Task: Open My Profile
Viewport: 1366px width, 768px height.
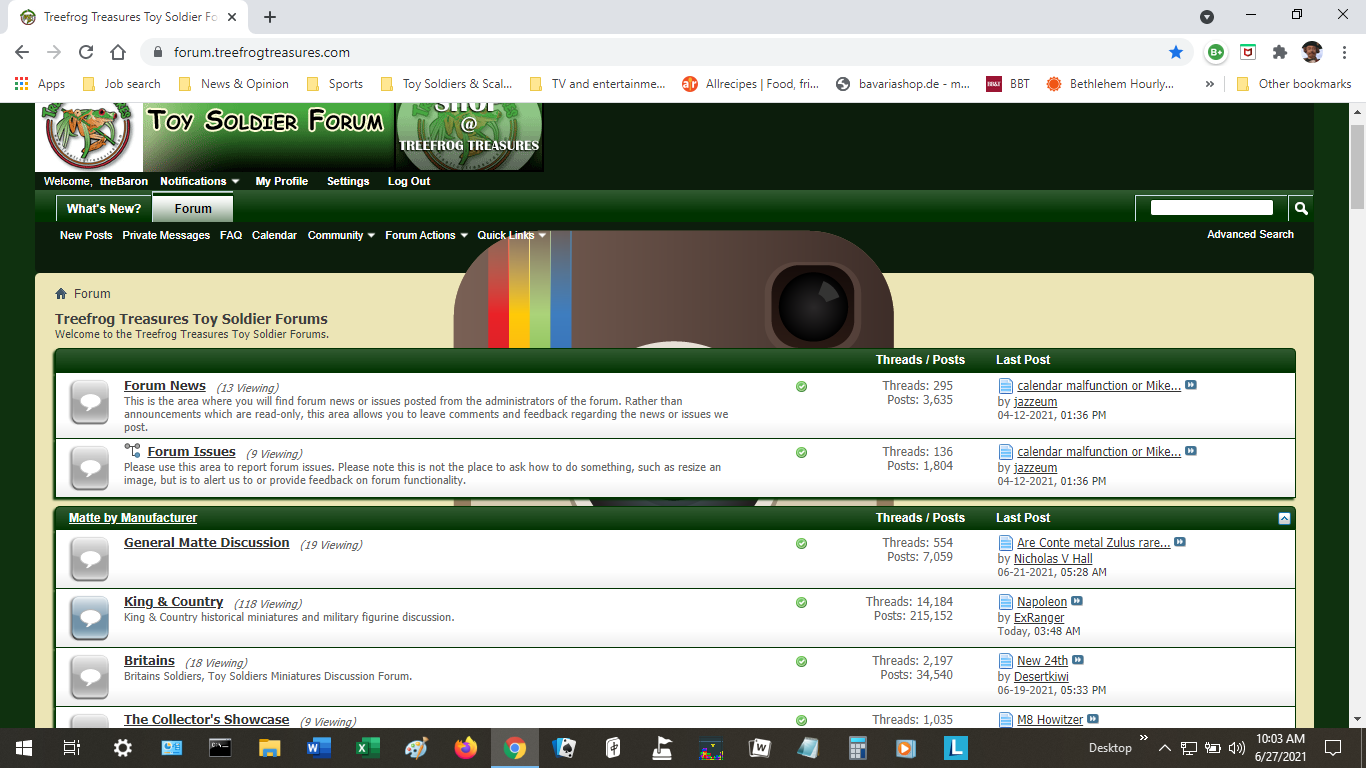Action: [x=282, y=181]
